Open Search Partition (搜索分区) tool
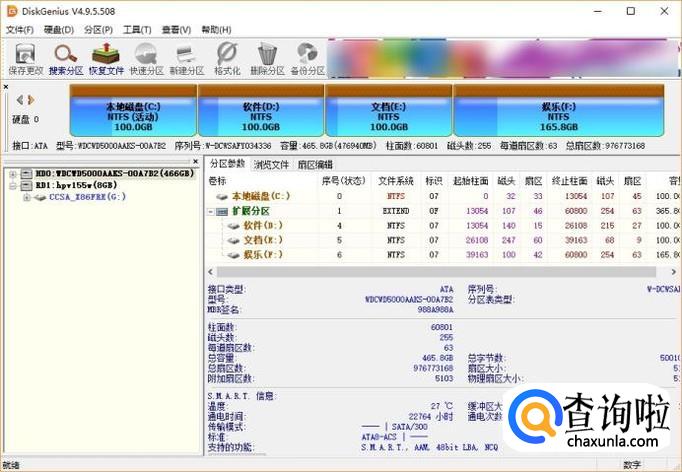The height and width of the screenshot is (472, 682). pyautogui.click(x=66, y=59)
